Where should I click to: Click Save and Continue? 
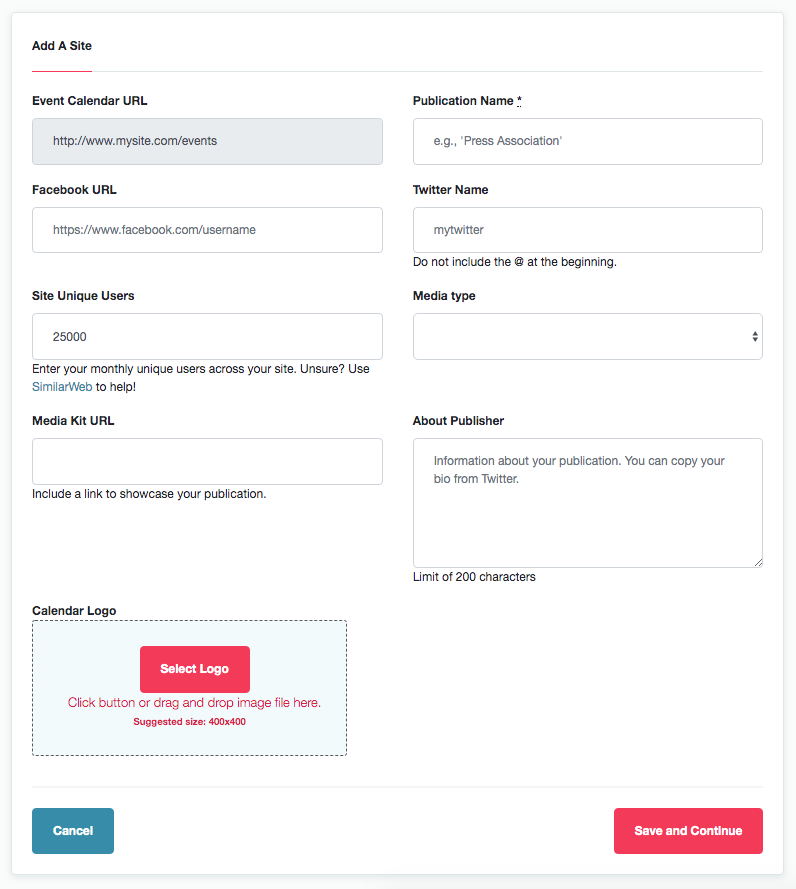click(x=688, y=831)
